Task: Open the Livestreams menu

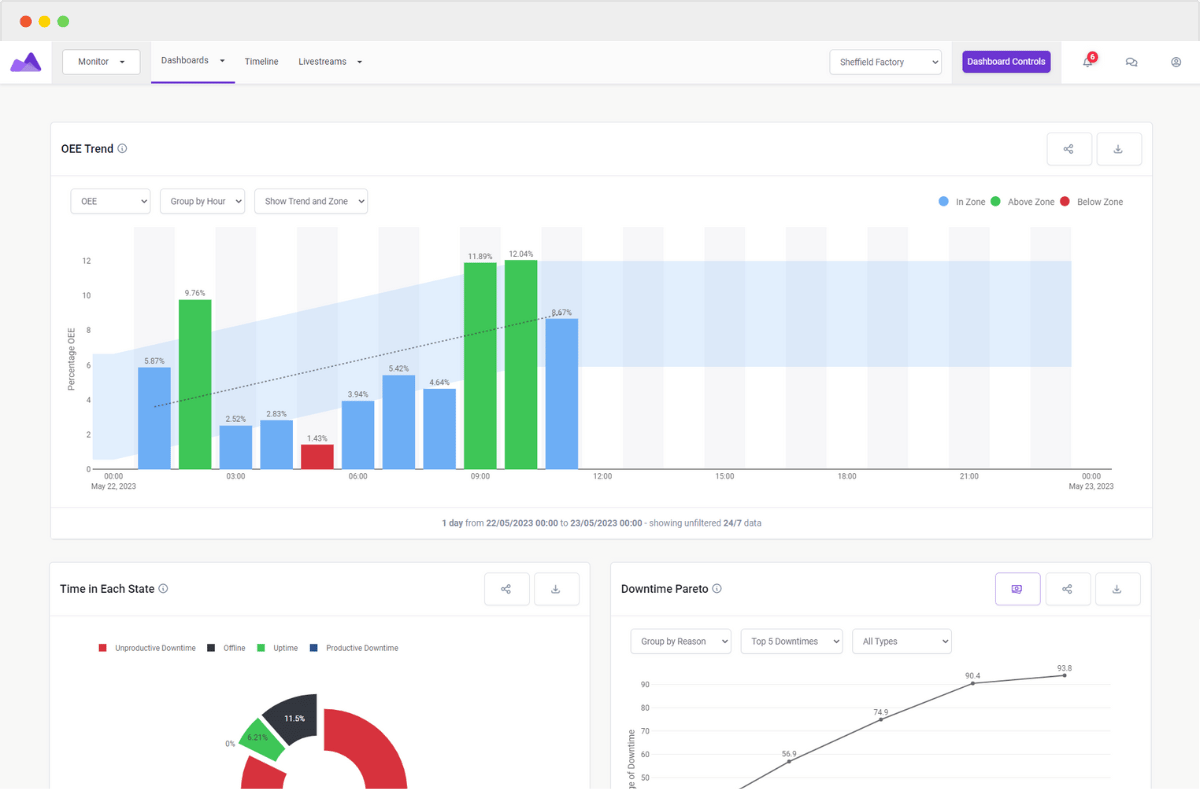Action: pos(330,62)
